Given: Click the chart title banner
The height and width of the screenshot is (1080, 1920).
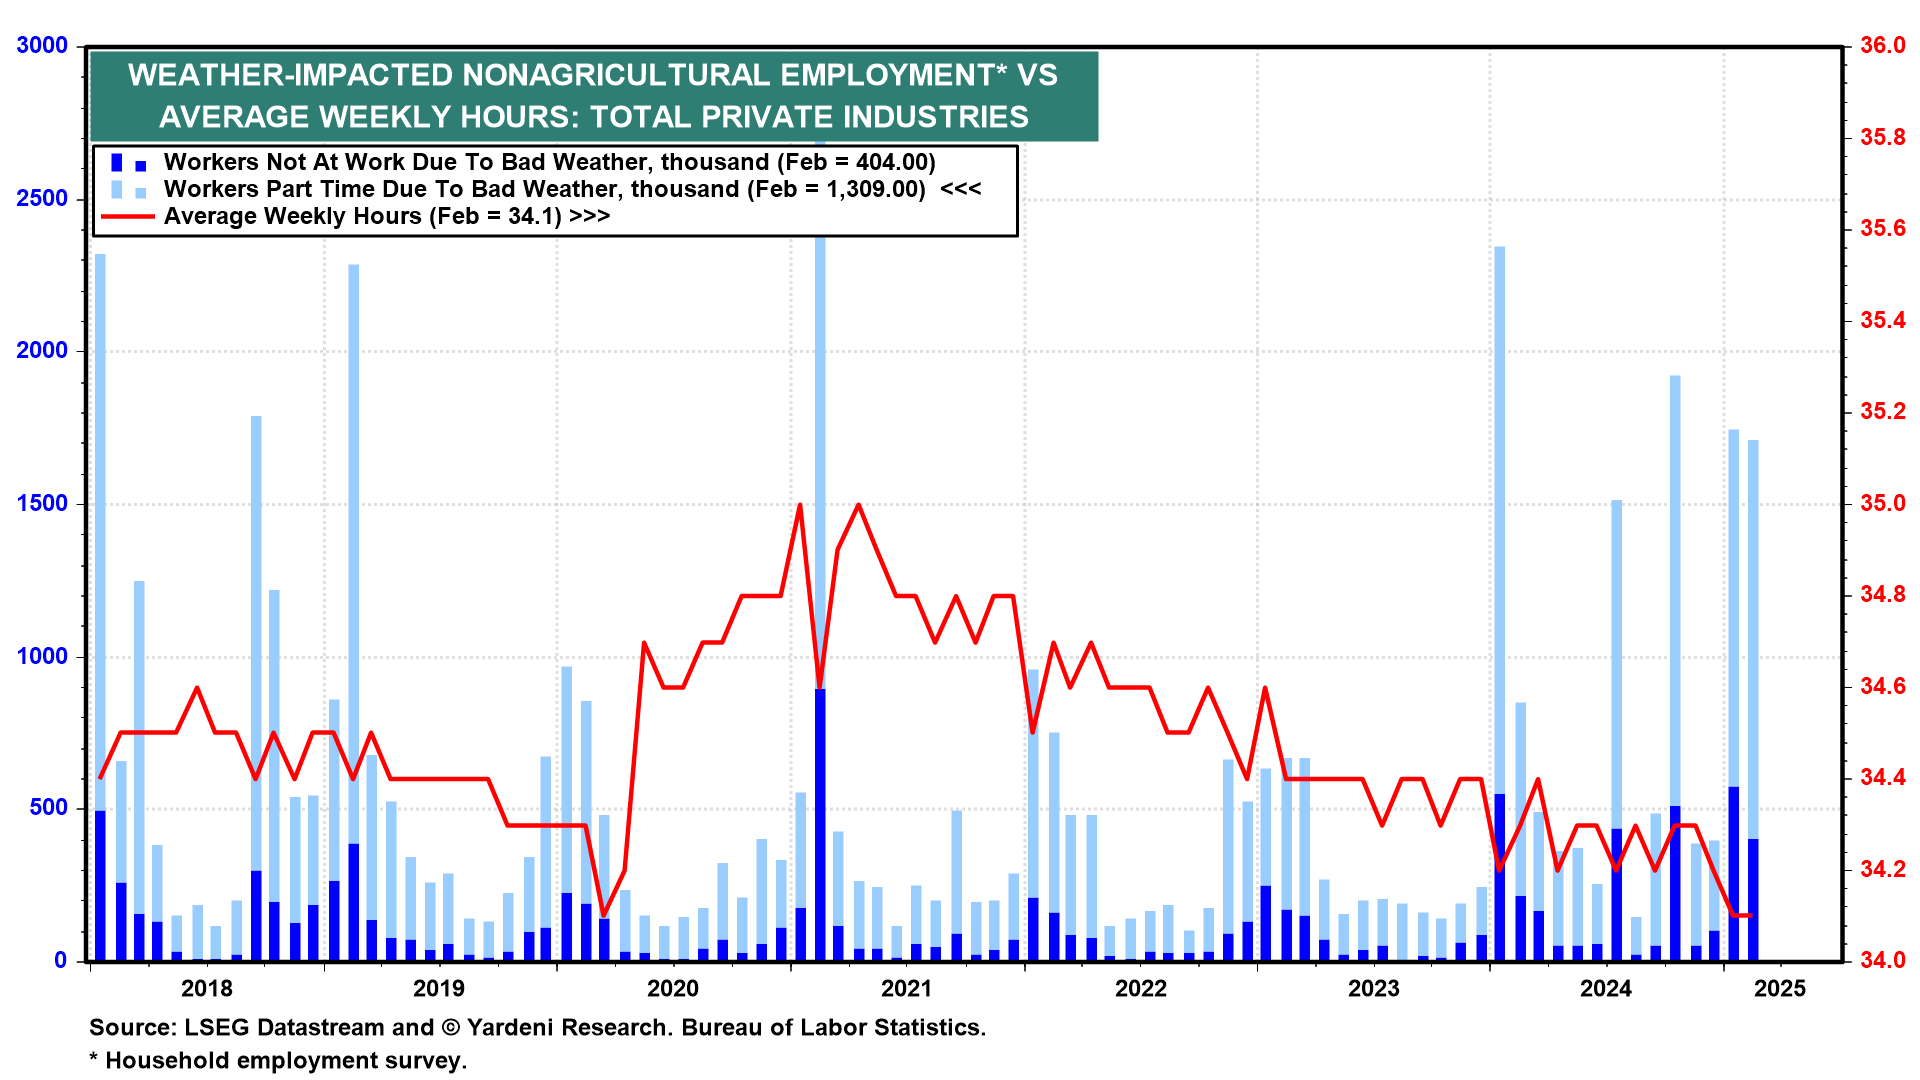Looking at the screenshot, I should click(593, 96).
